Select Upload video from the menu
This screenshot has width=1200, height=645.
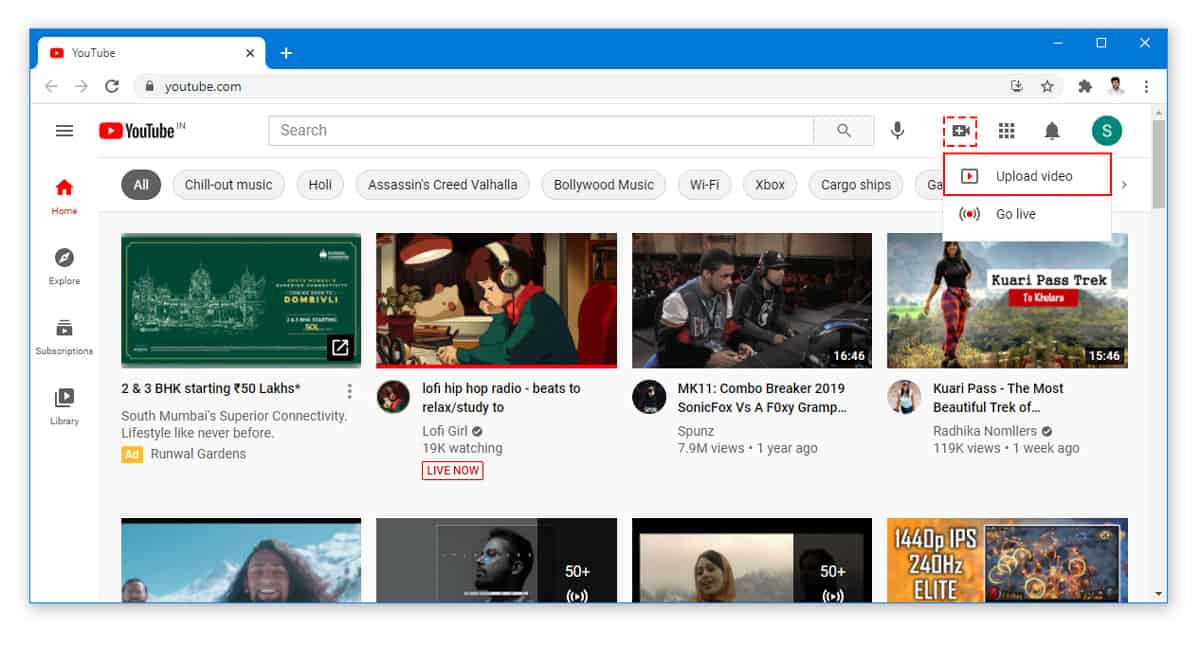1027,176
